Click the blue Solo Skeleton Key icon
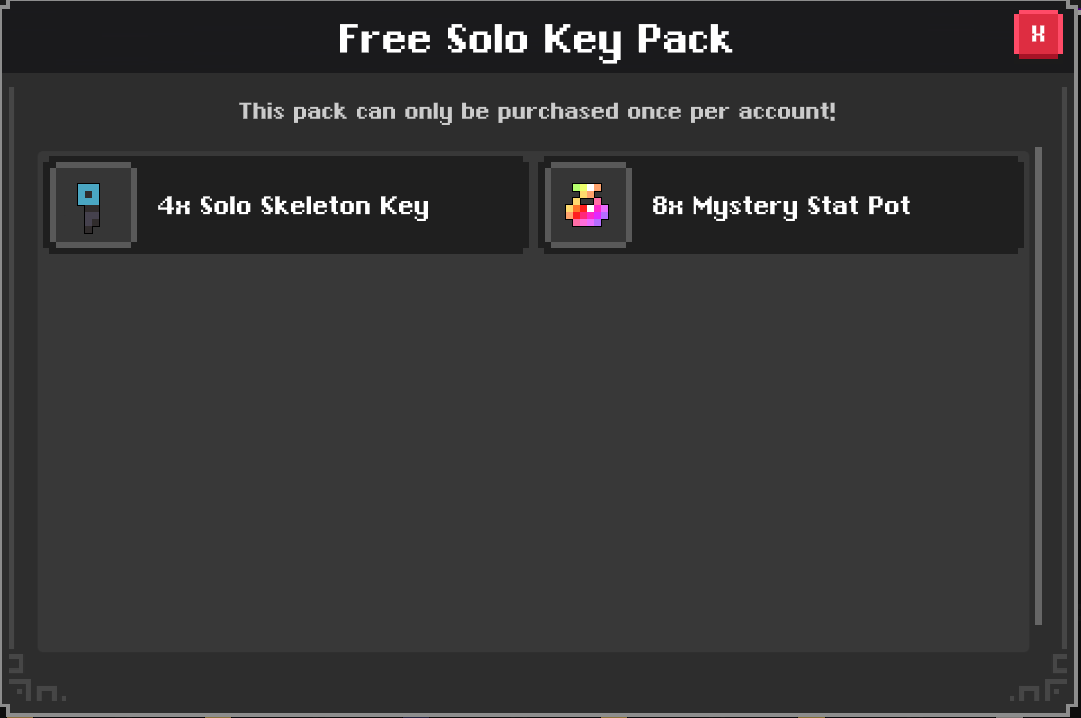The image size is (1081, 718). (x=88, y=208)
